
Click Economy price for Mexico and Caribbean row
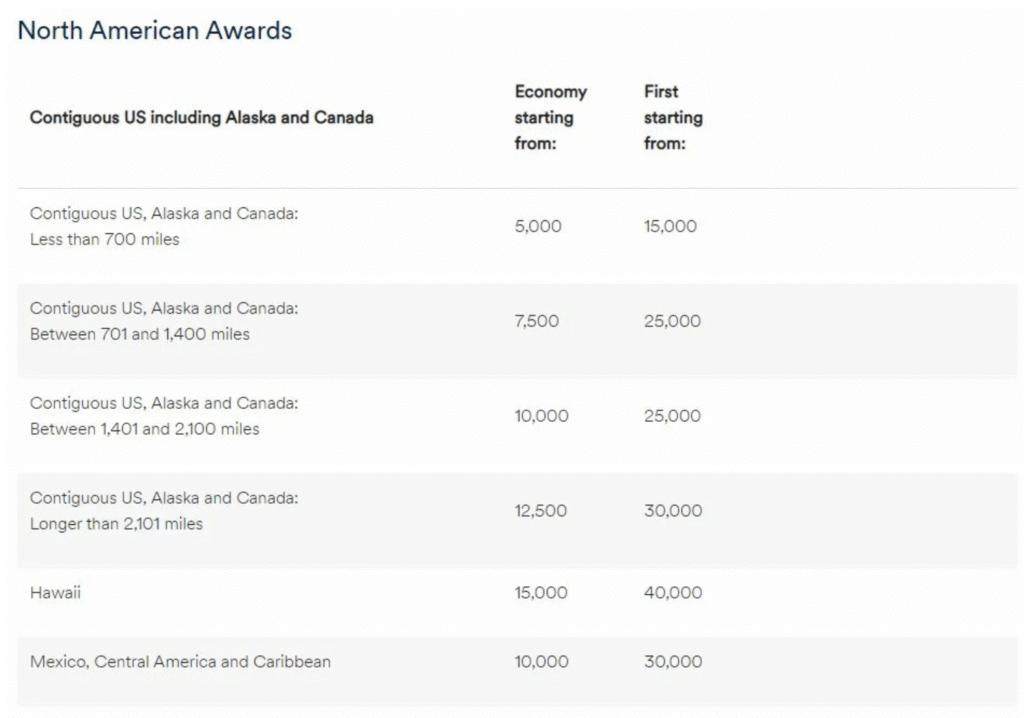tap(541, 662)
